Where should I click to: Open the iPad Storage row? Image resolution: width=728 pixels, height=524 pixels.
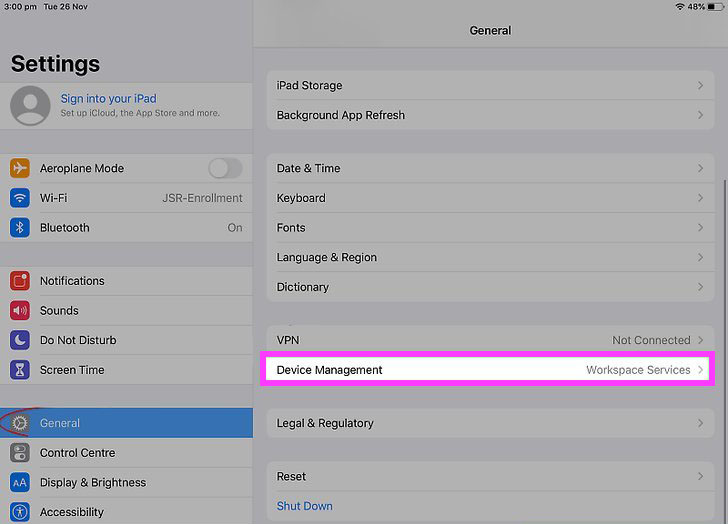490,85
